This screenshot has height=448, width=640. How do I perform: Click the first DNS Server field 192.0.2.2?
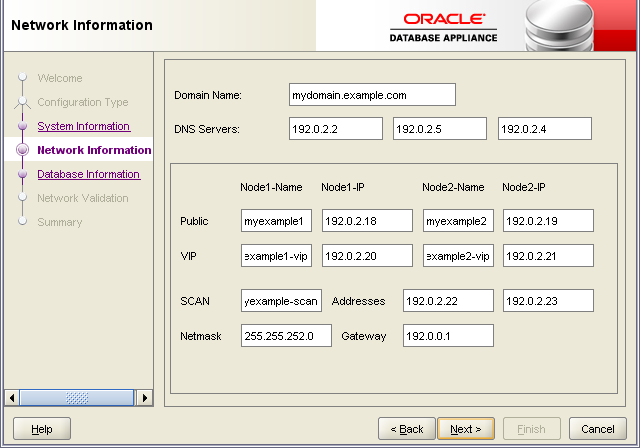tap(336, 129)
